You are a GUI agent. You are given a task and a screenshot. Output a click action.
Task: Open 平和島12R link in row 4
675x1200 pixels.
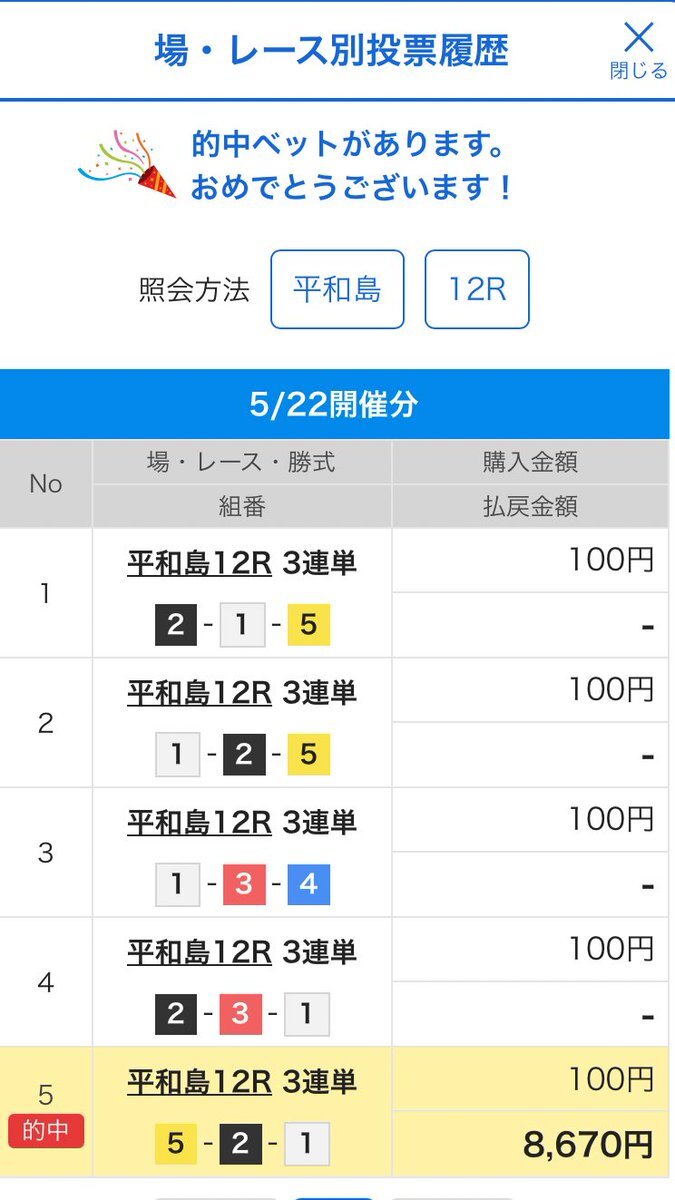[x=200, y=952]
